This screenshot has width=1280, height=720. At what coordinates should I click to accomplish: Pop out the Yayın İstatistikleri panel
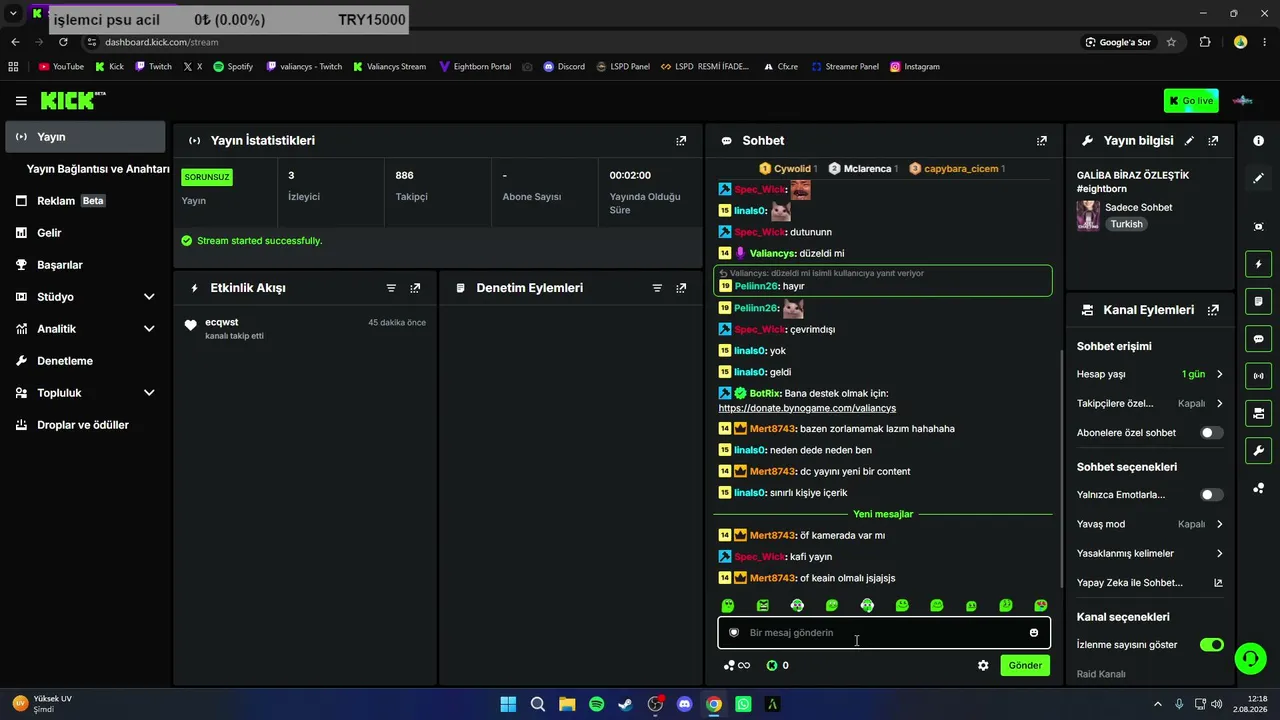coord(681,141)
